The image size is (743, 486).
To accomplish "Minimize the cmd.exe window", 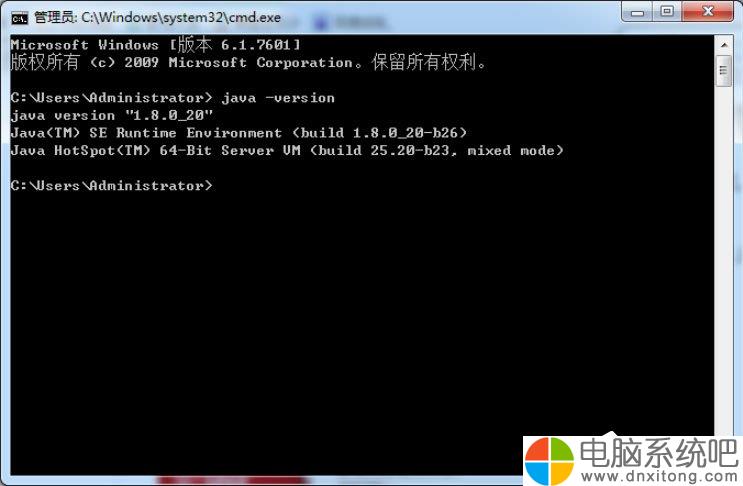I will pyautogui.click(x=637, y=12).
